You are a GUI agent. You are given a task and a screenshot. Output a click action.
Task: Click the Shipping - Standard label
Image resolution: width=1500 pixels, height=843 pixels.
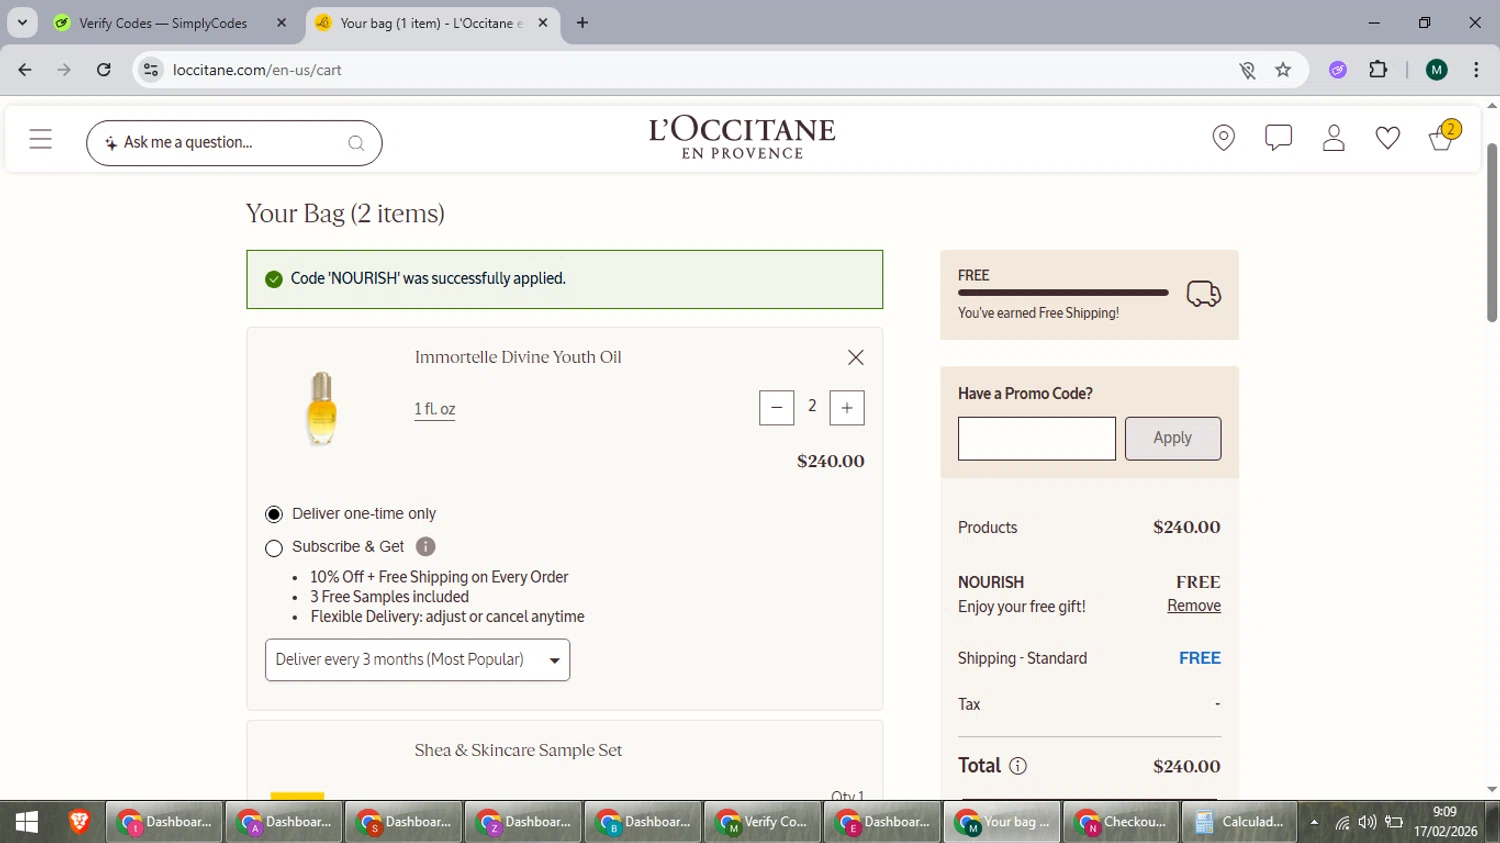coord(1022,659)
